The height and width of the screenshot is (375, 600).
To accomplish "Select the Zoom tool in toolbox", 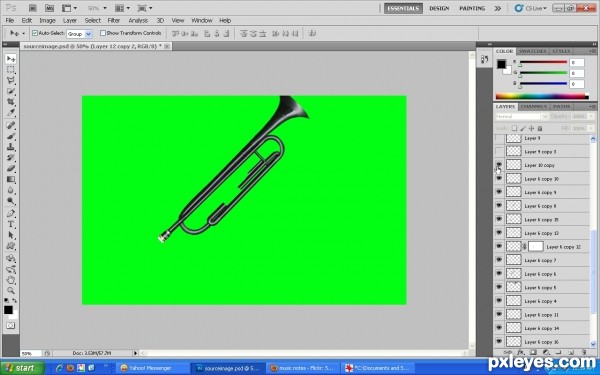I will tap(11, 290).
